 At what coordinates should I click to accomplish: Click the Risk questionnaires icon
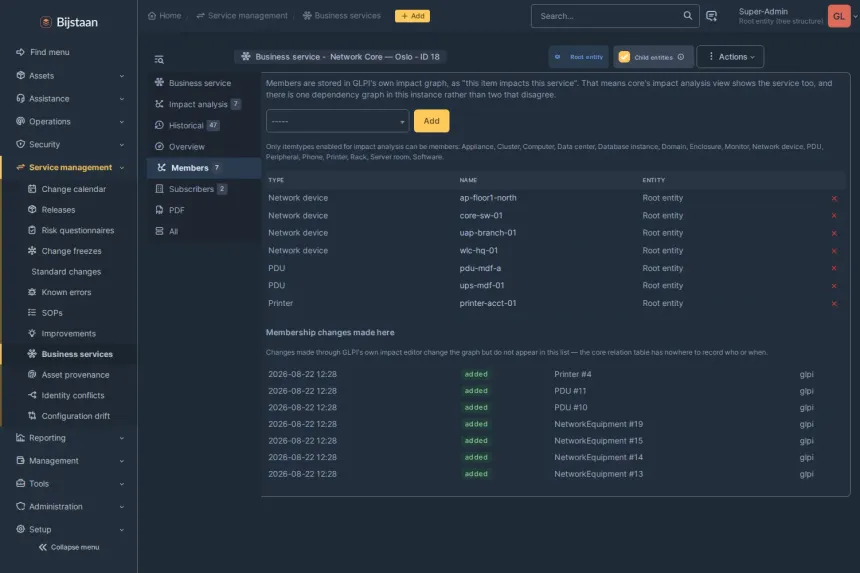tap(32, 230)
